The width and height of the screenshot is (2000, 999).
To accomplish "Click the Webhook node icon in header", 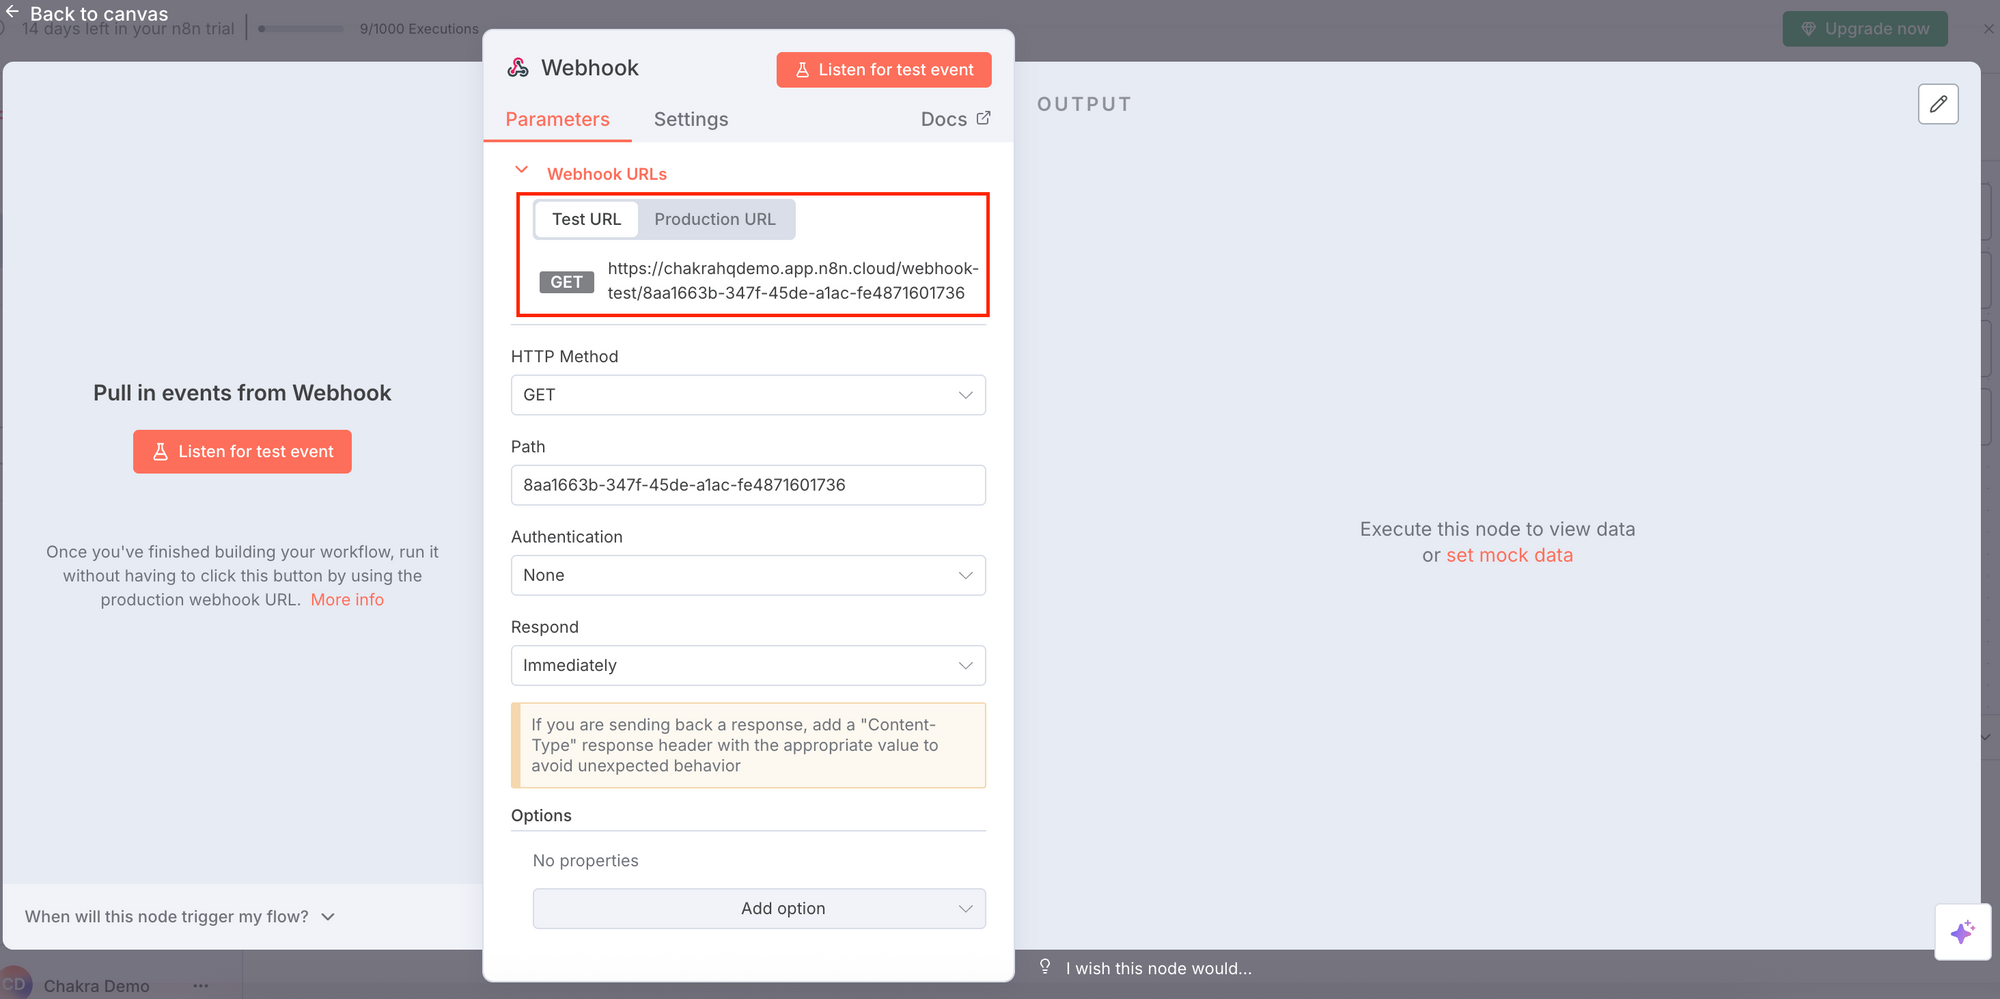I will tap(518, 67).
